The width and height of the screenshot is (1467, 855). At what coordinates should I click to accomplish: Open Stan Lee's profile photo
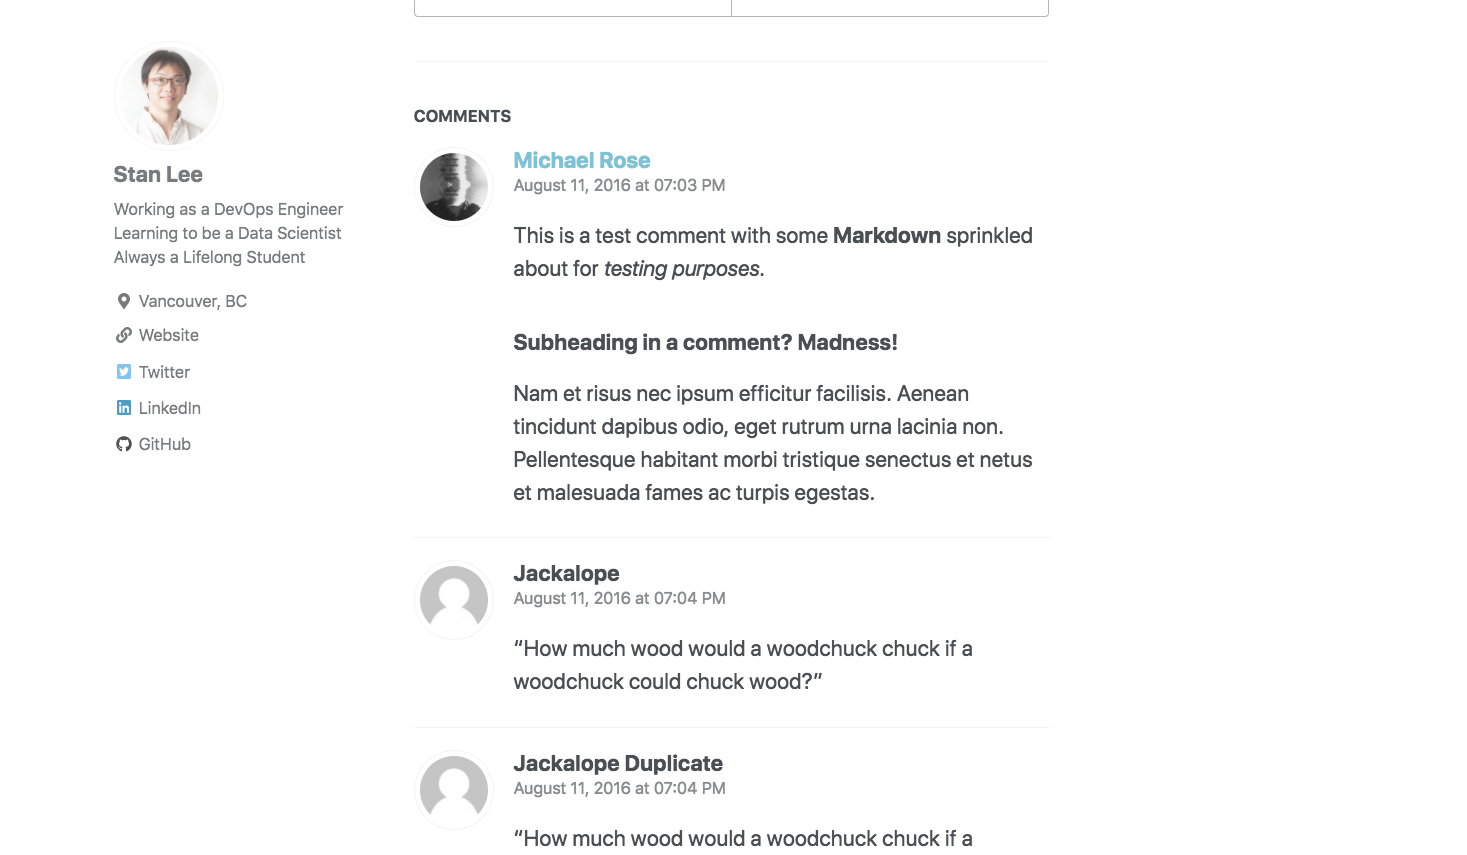pyautogui.click(x=167, y=95)
